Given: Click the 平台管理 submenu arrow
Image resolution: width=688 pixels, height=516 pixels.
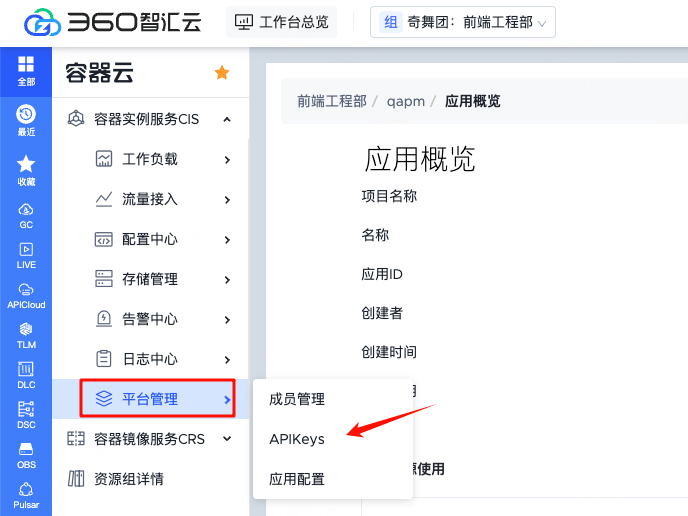Looking at the screenshot, I should pyautogui.click(x=227, y=400).
